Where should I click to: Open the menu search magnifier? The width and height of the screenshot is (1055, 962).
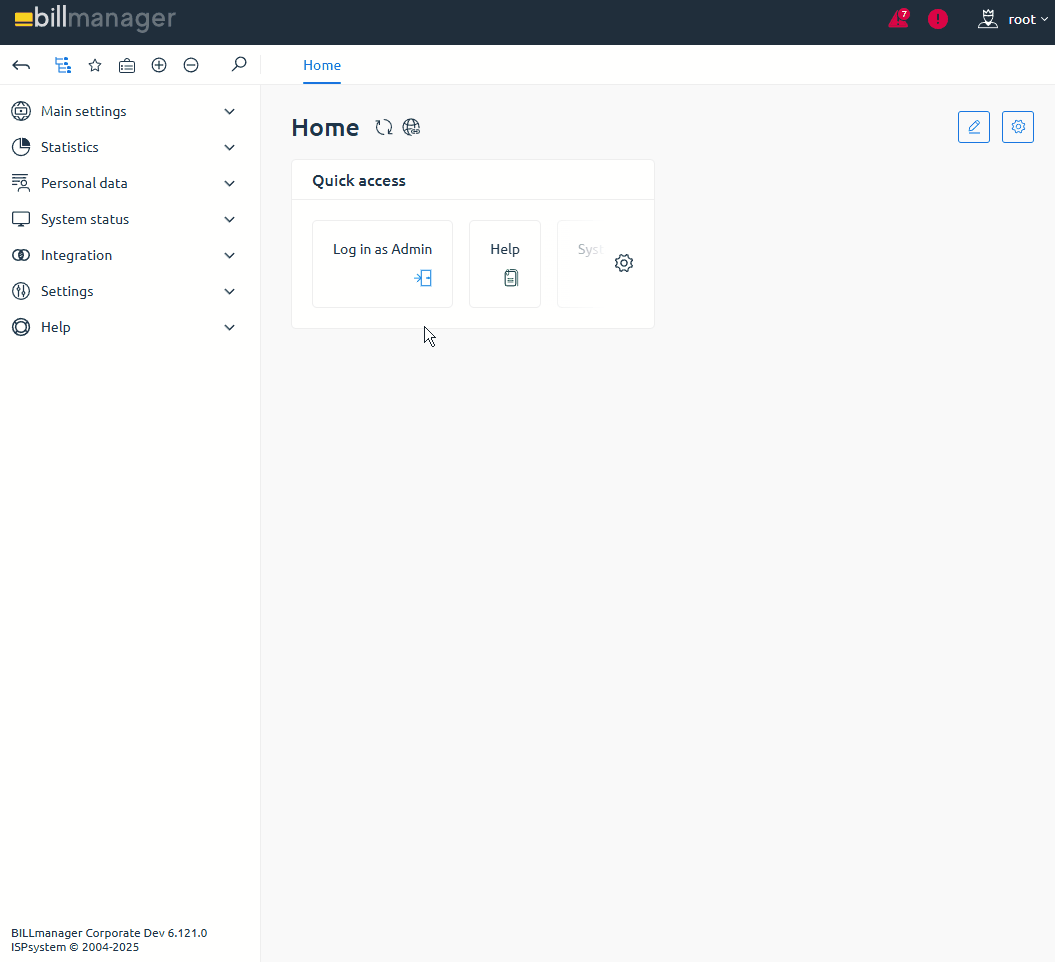[239, 65]
